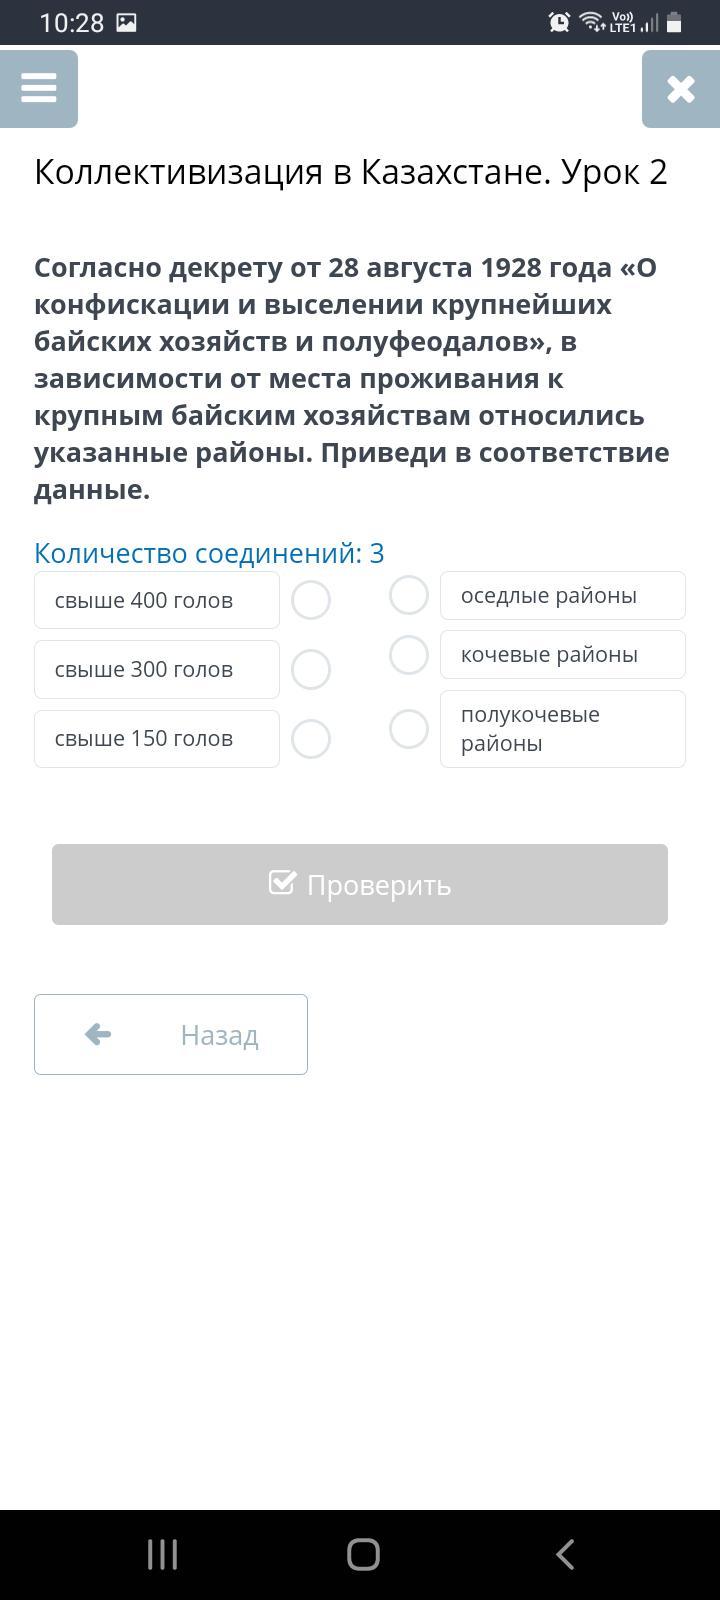
Task: Close the lesson with X icon
Action: [x=681, y=89]
